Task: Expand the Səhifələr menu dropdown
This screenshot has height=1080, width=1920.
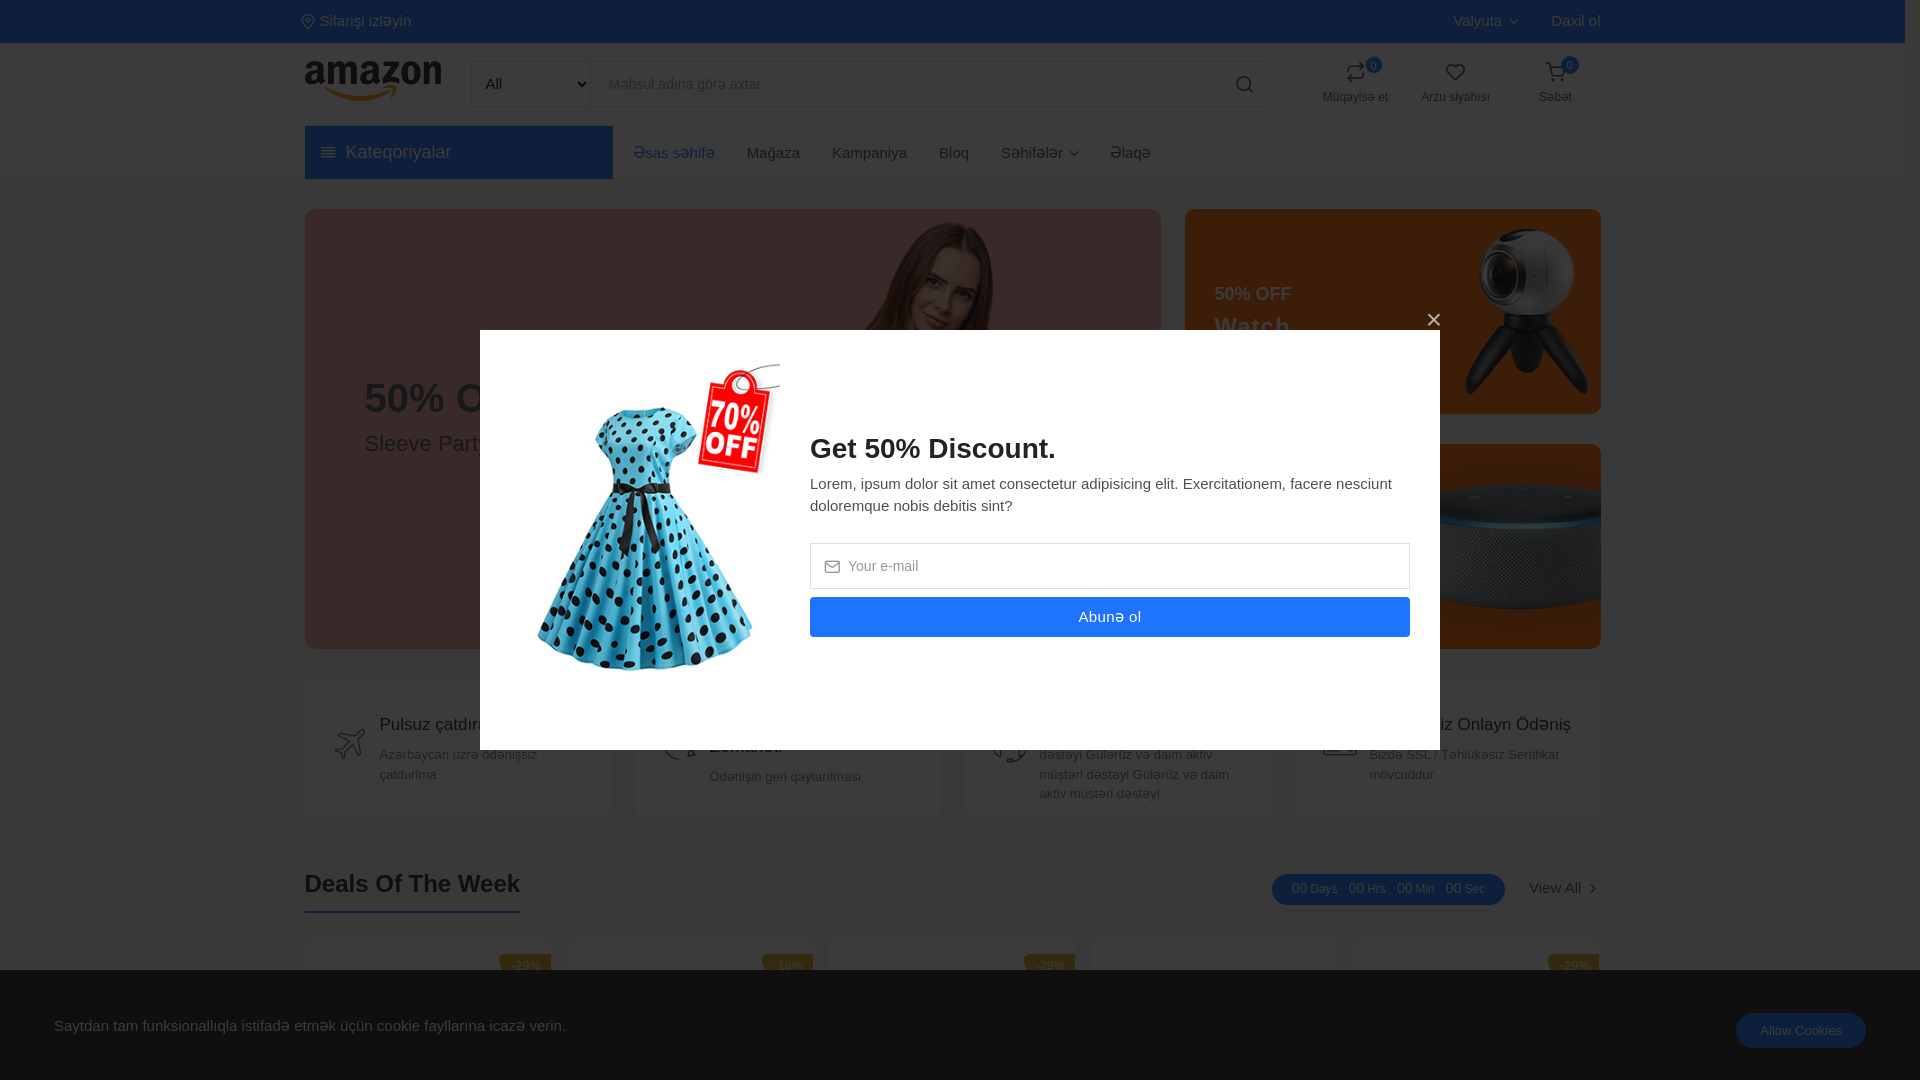Action: (x=1039, y=153)
